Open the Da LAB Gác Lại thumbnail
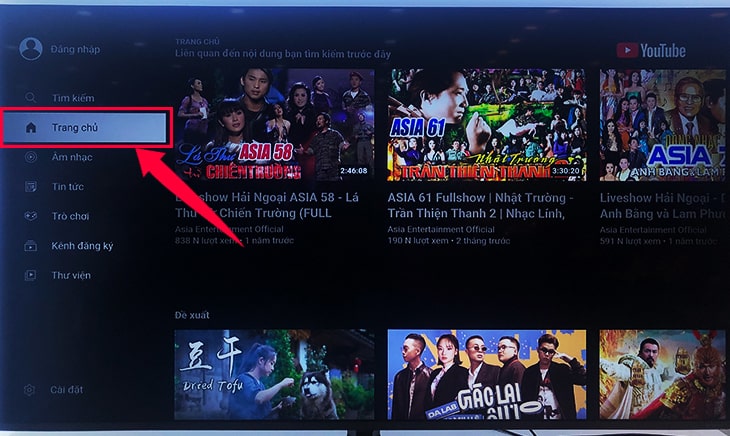730x436 pixels. click(x=487, y=374)
